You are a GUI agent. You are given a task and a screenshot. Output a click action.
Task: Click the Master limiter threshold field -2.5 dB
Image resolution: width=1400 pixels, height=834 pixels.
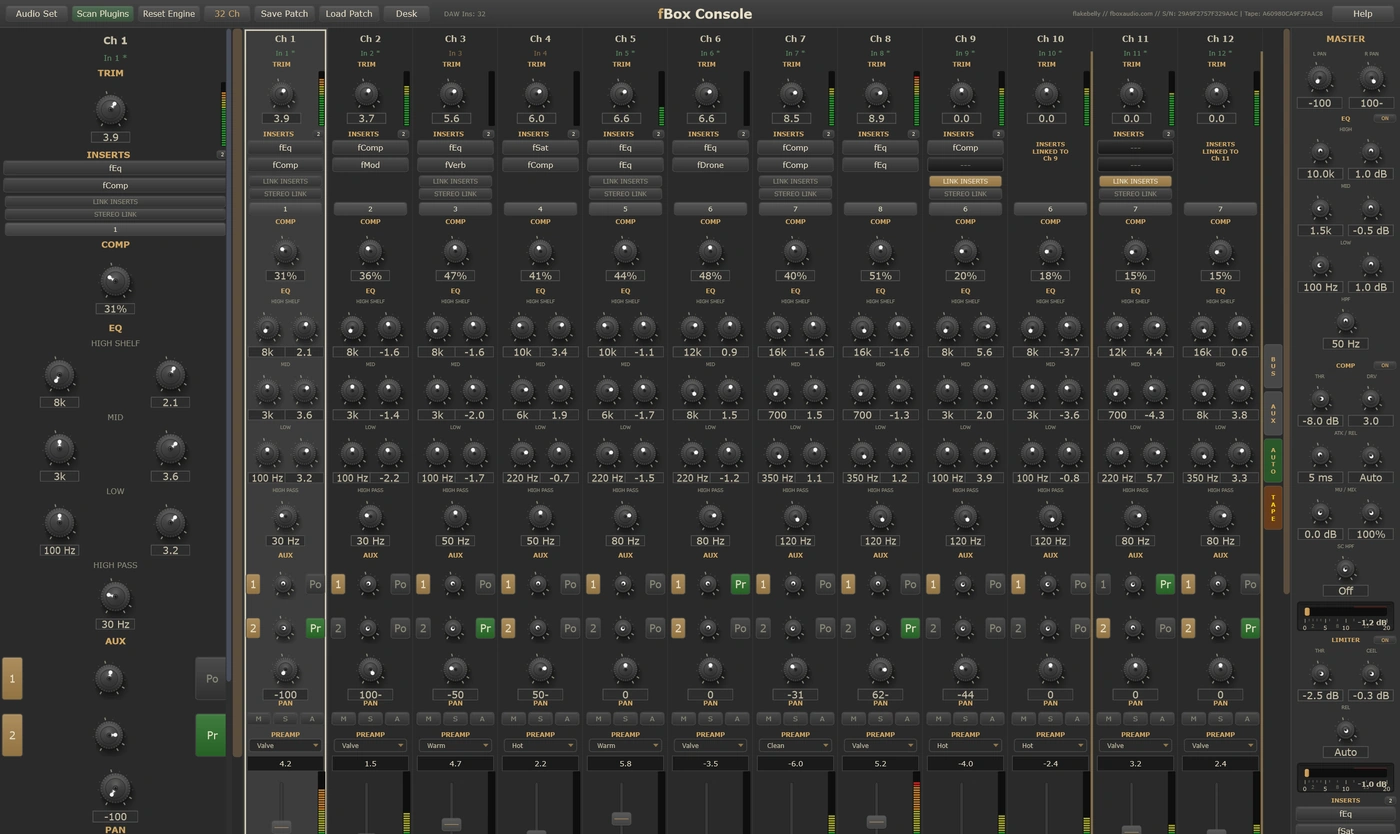(x=1320, y=695)
